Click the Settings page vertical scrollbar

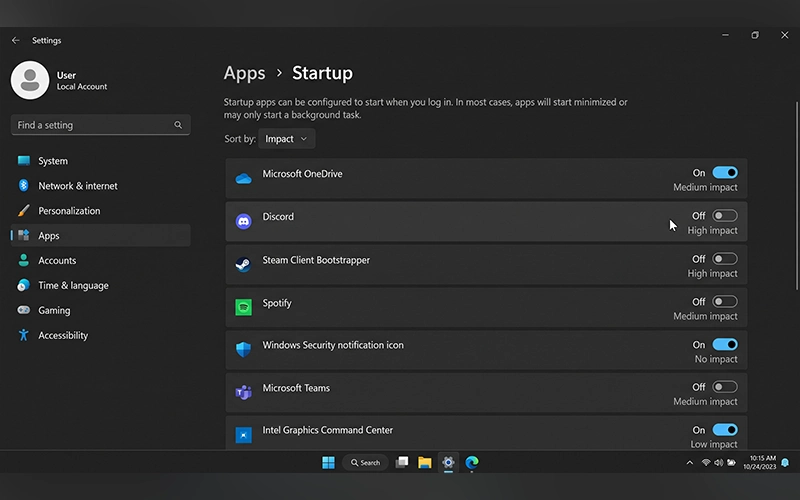tap(796, 196)
